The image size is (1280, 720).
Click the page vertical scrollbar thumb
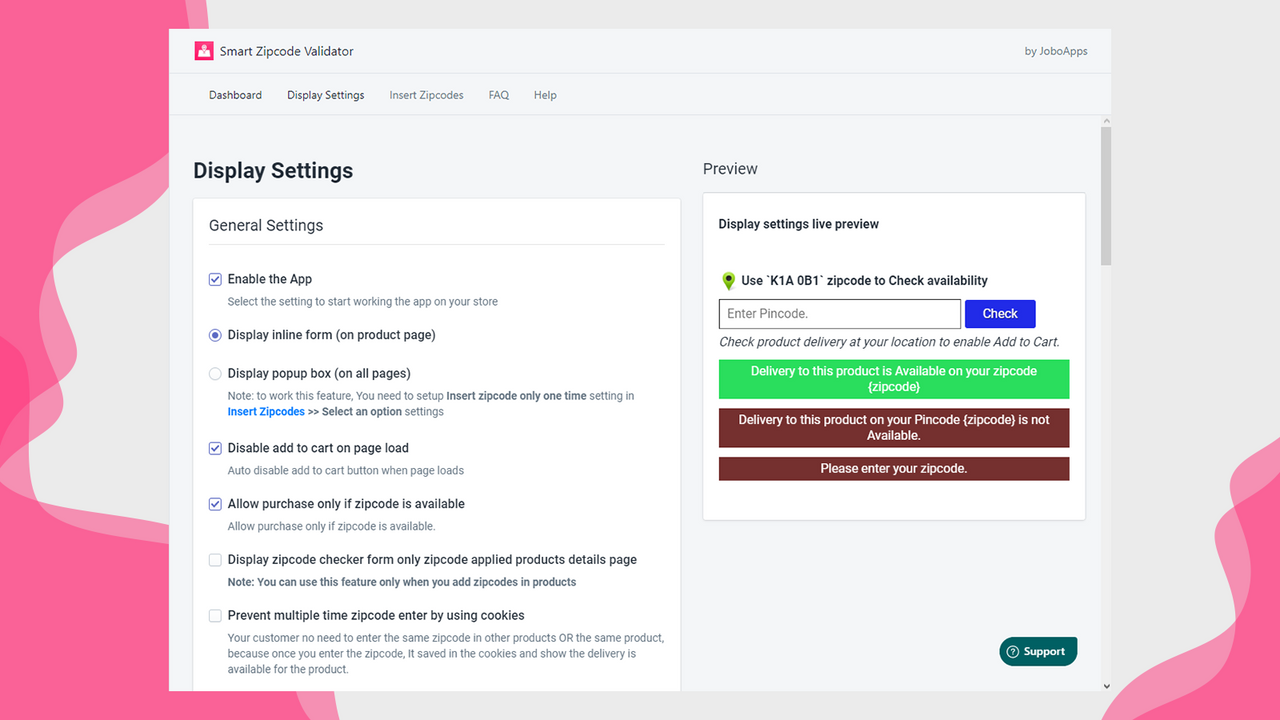pyautogui.click(x=1105, y=195)
